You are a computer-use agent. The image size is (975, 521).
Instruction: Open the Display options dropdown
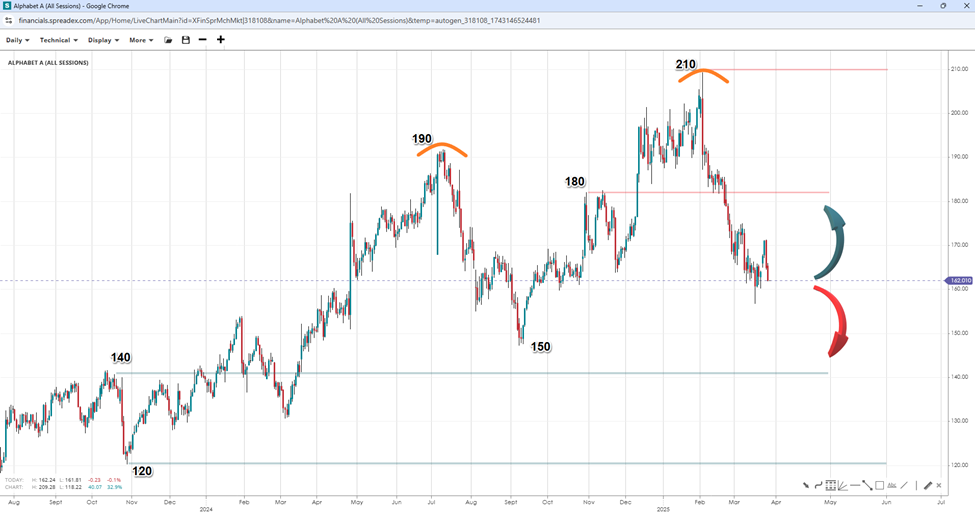(x=103, y=40)
